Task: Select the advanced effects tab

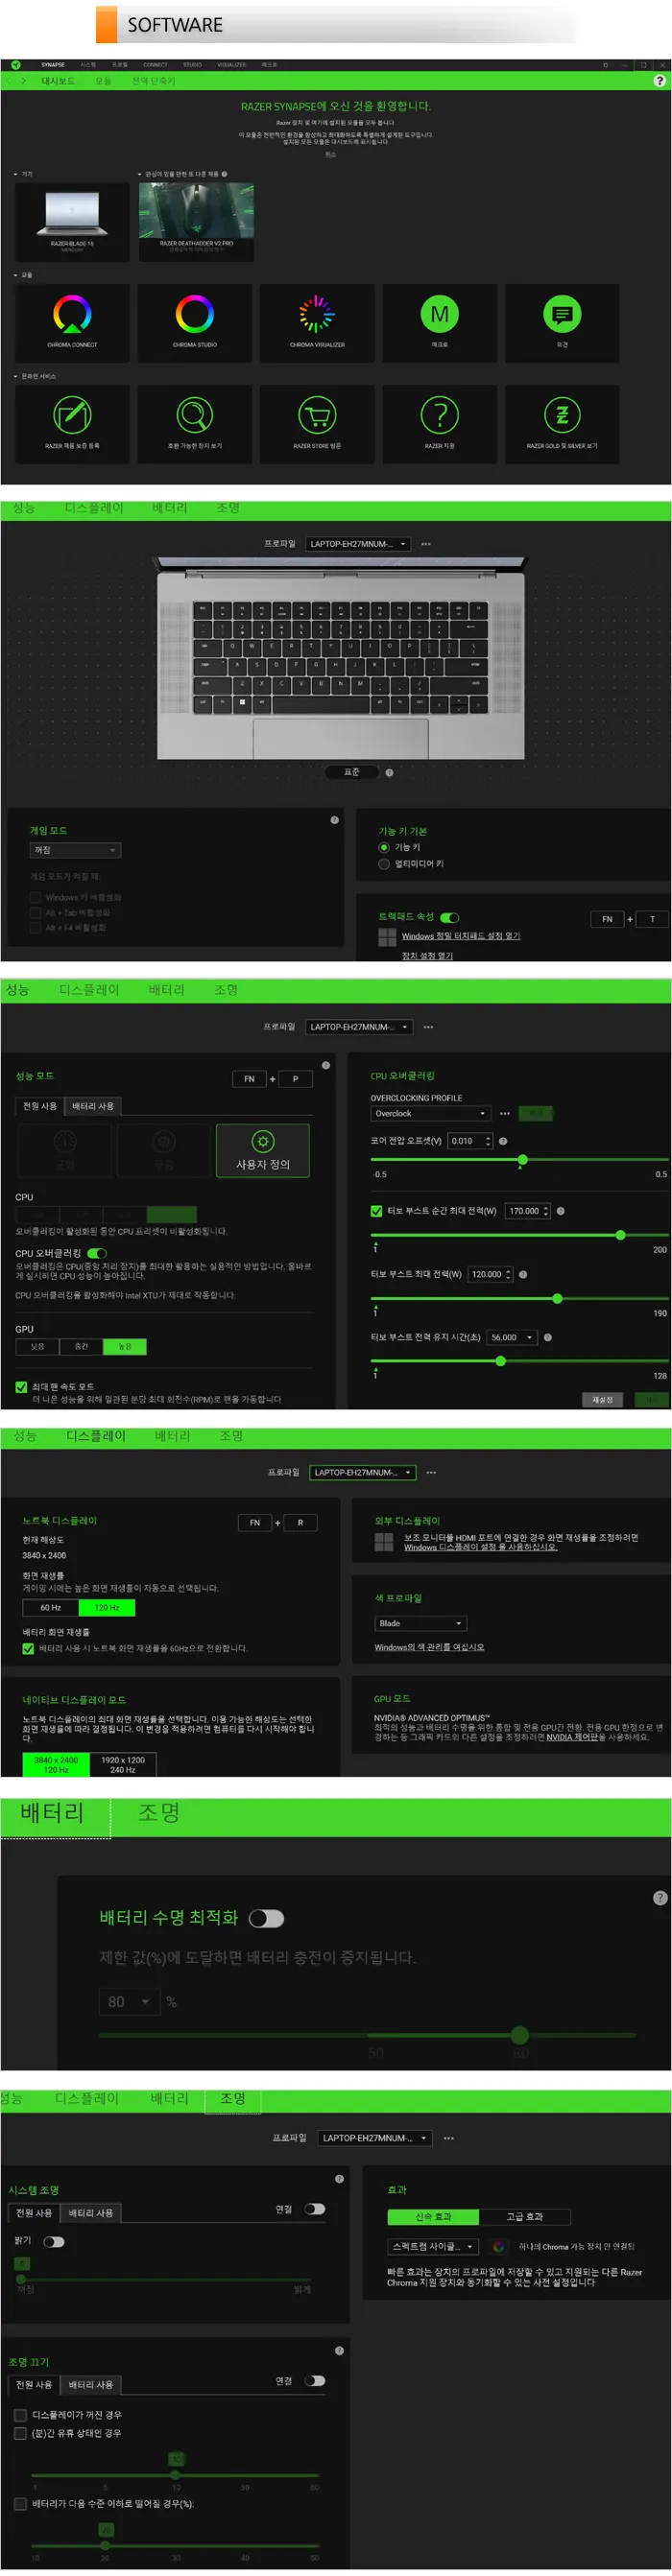Action: [524, 2216]
